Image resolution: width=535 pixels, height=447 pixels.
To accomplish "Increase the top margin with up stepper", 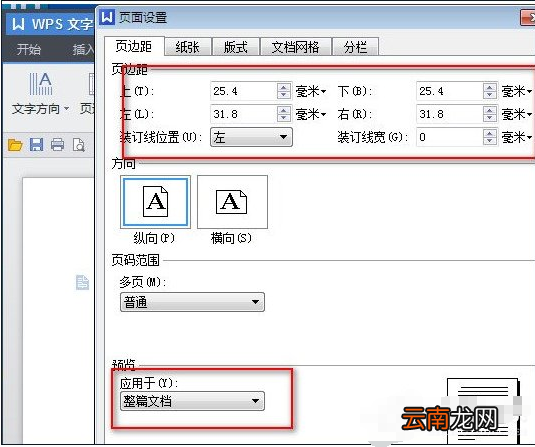I will click(x=284, y=87).
